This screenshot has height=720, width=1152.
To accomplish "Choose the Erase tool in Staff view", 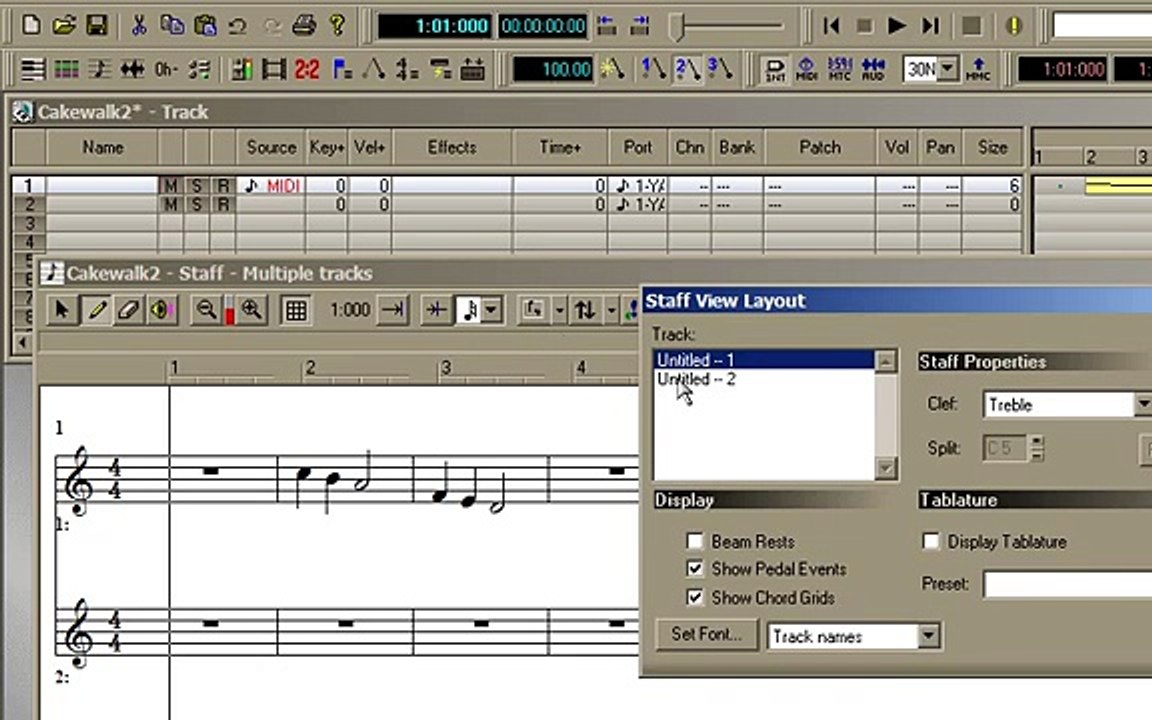I will pos(129,310).
